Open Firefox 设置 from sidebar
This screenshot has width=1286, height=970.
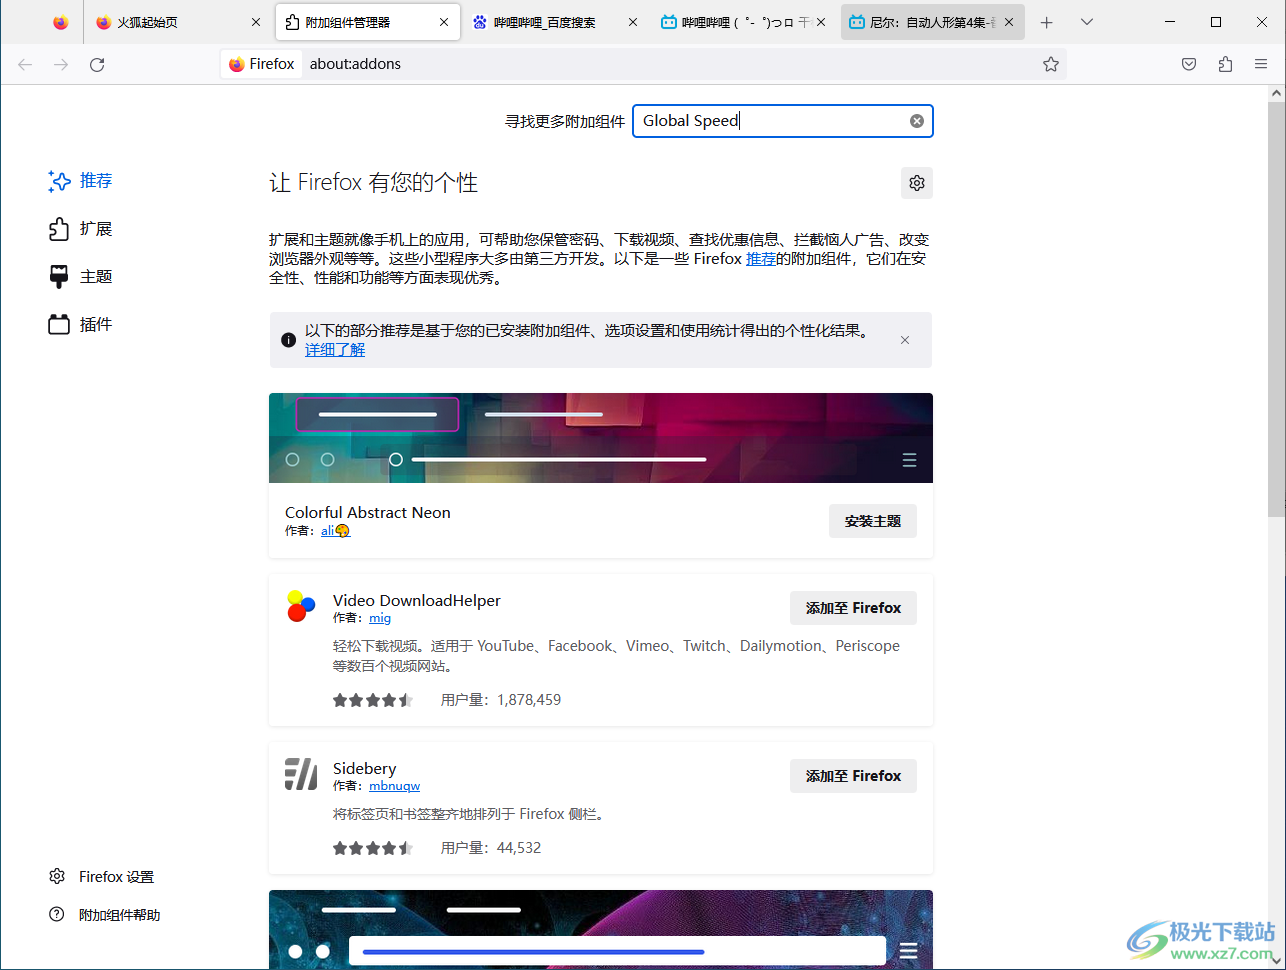click(101, 877)
